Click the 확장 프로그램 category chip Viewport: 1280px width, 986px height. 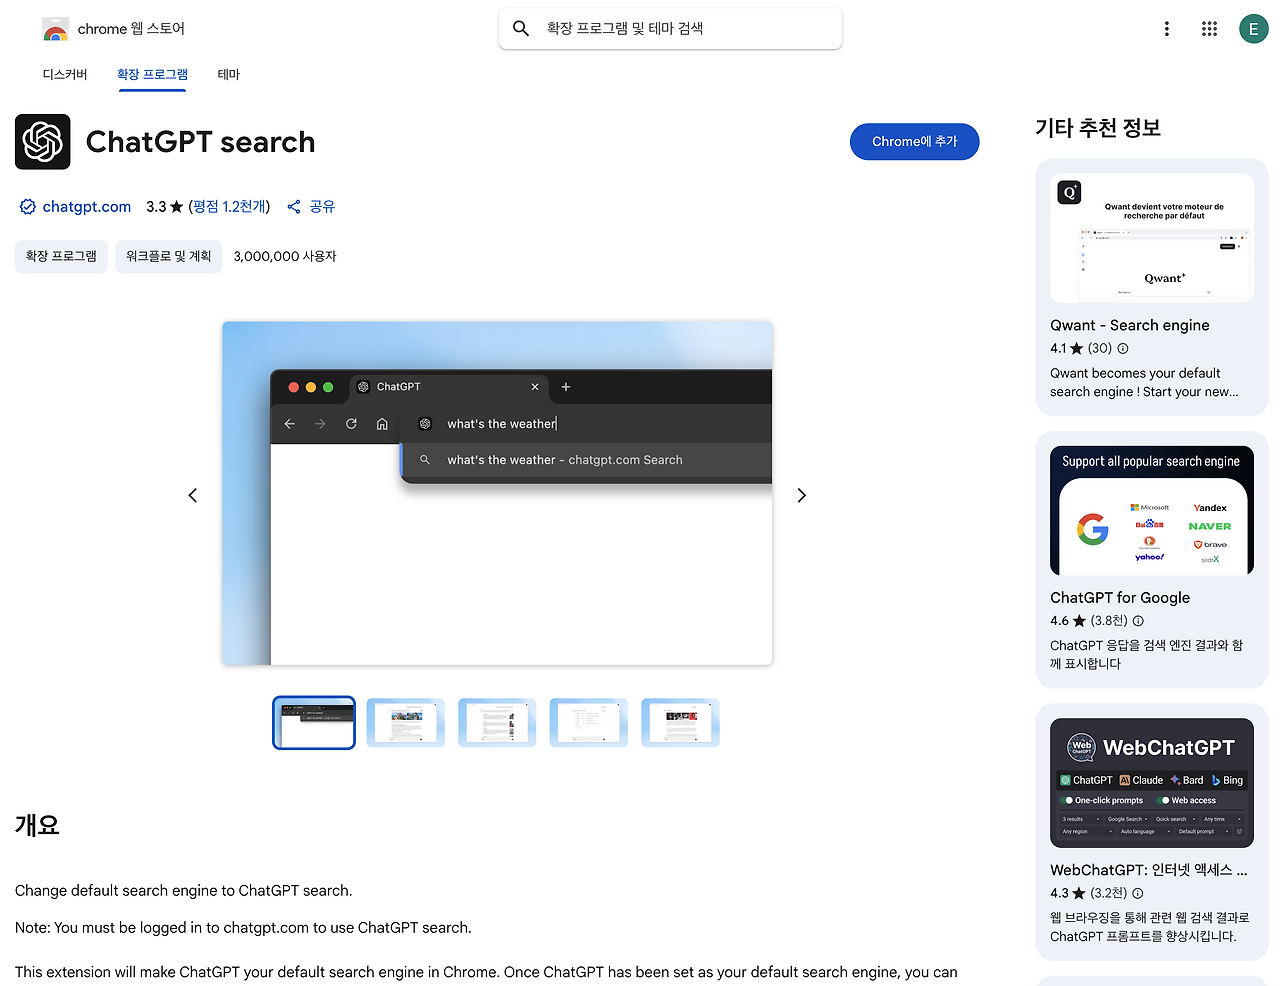pos(61,257)
